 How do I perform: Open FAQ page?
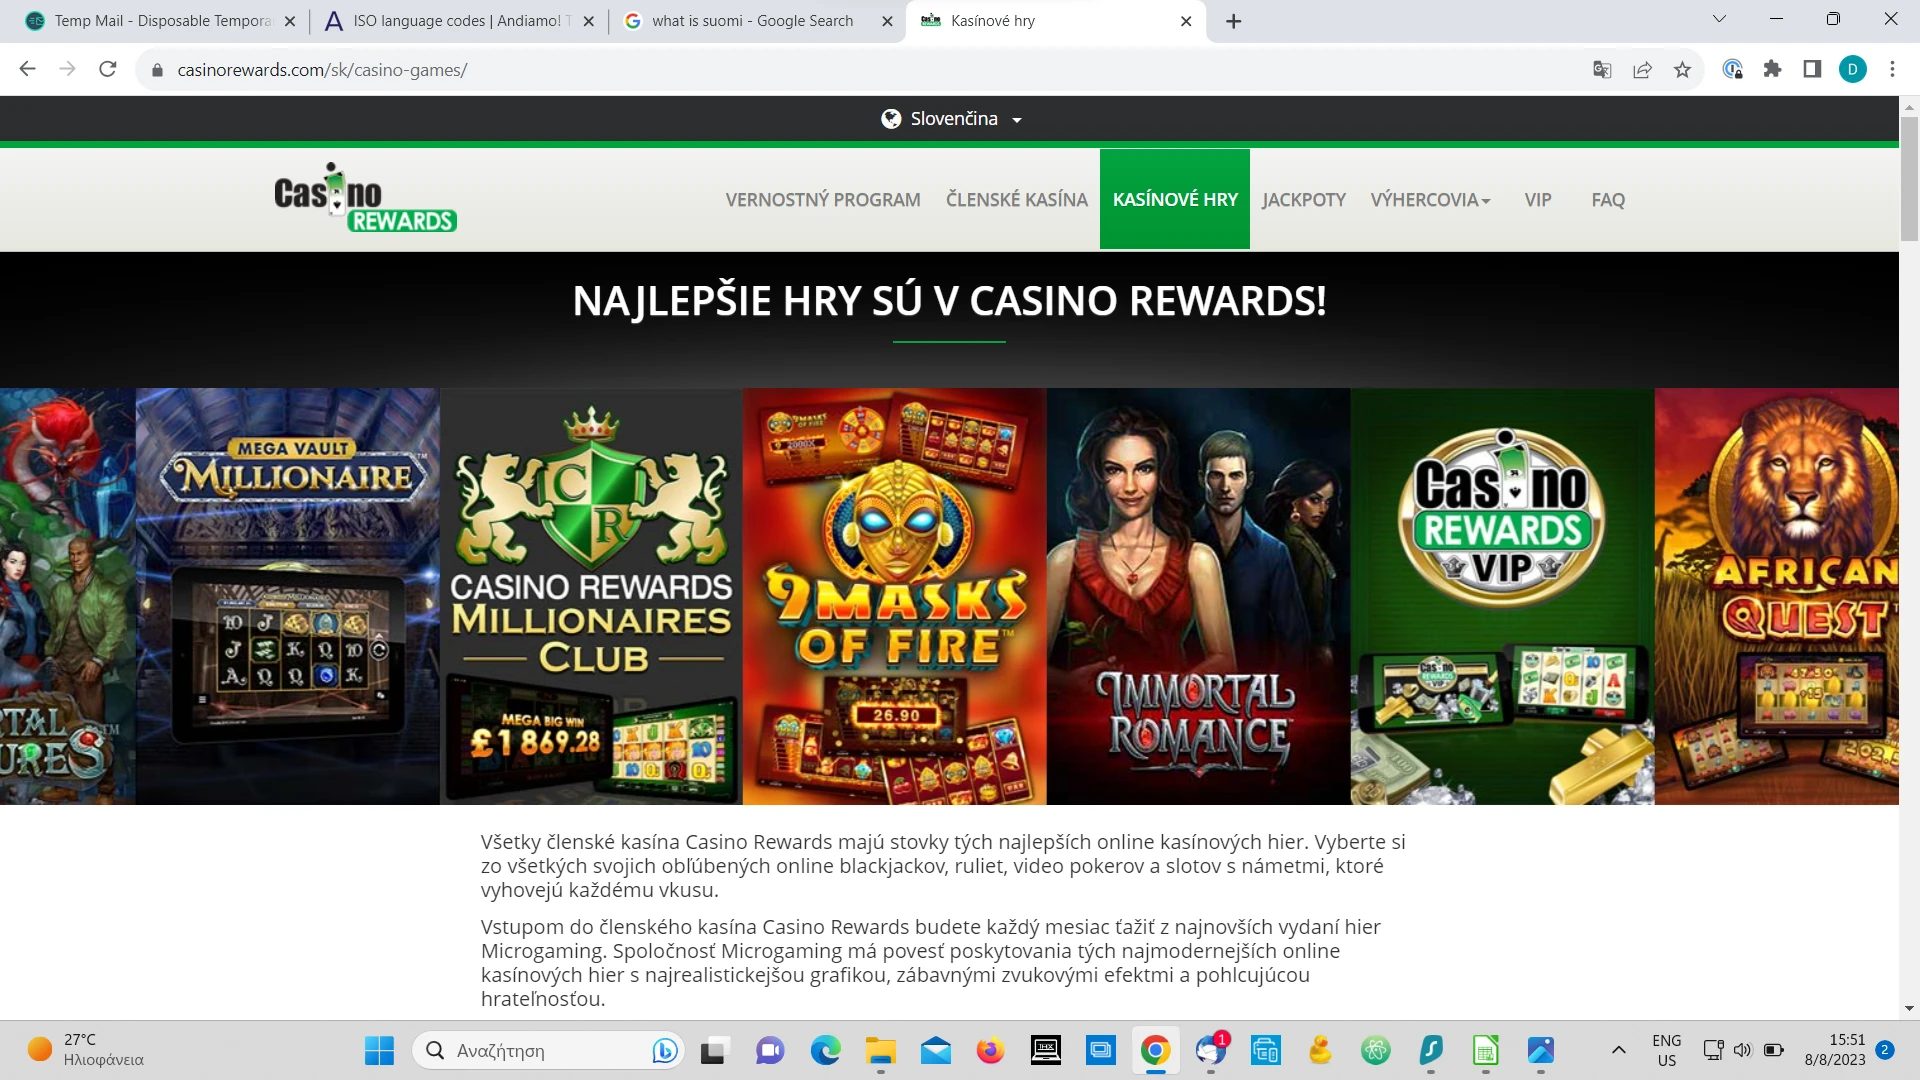(x=1607, y=200)
